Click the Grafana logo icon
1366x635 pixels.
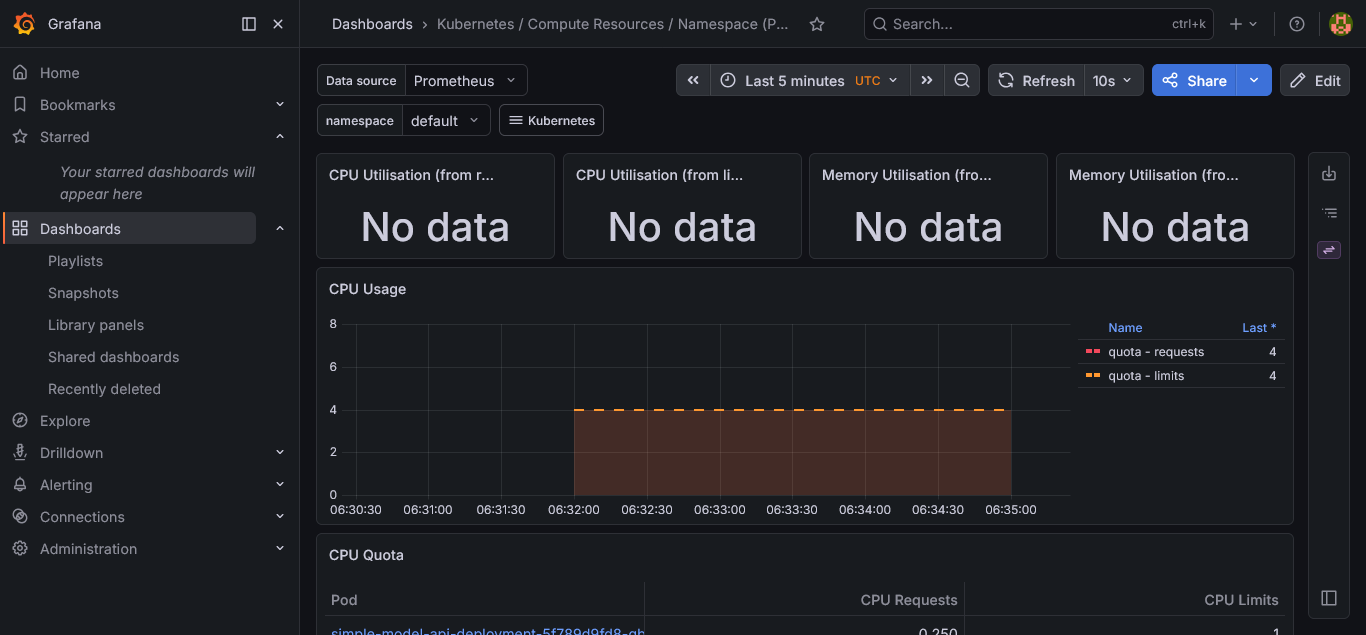25,24
